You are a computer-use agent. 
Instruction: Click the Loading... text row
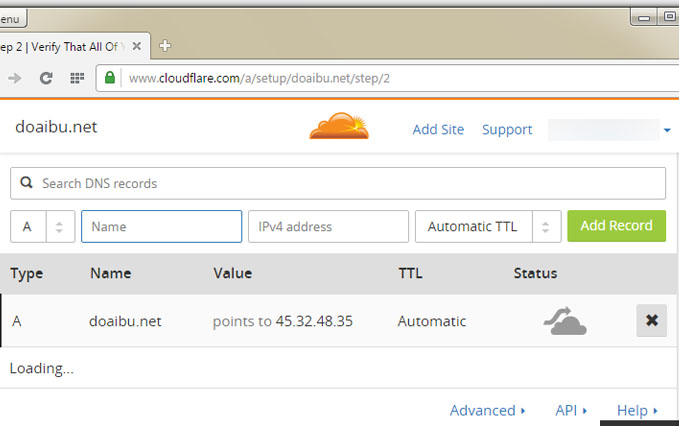click(x=42, y=368)
